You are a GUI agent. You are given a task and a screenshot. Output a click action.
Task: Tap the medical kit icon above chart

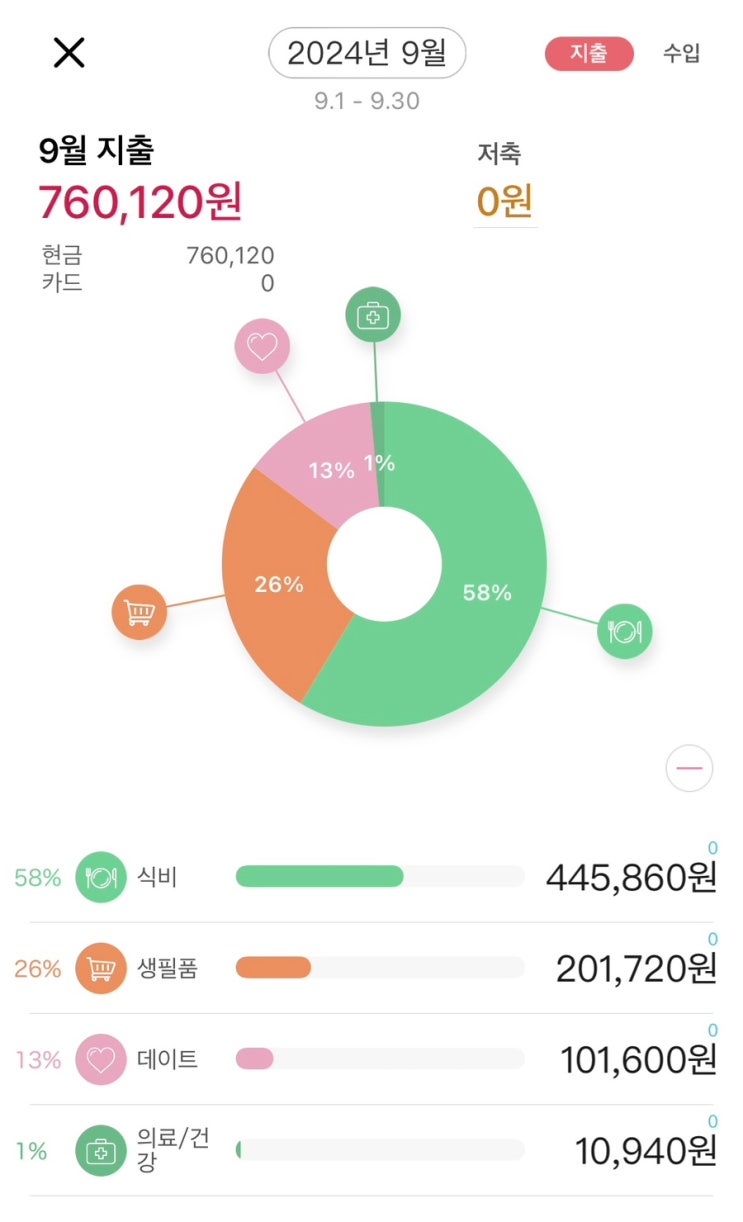(x=373, y=316)
